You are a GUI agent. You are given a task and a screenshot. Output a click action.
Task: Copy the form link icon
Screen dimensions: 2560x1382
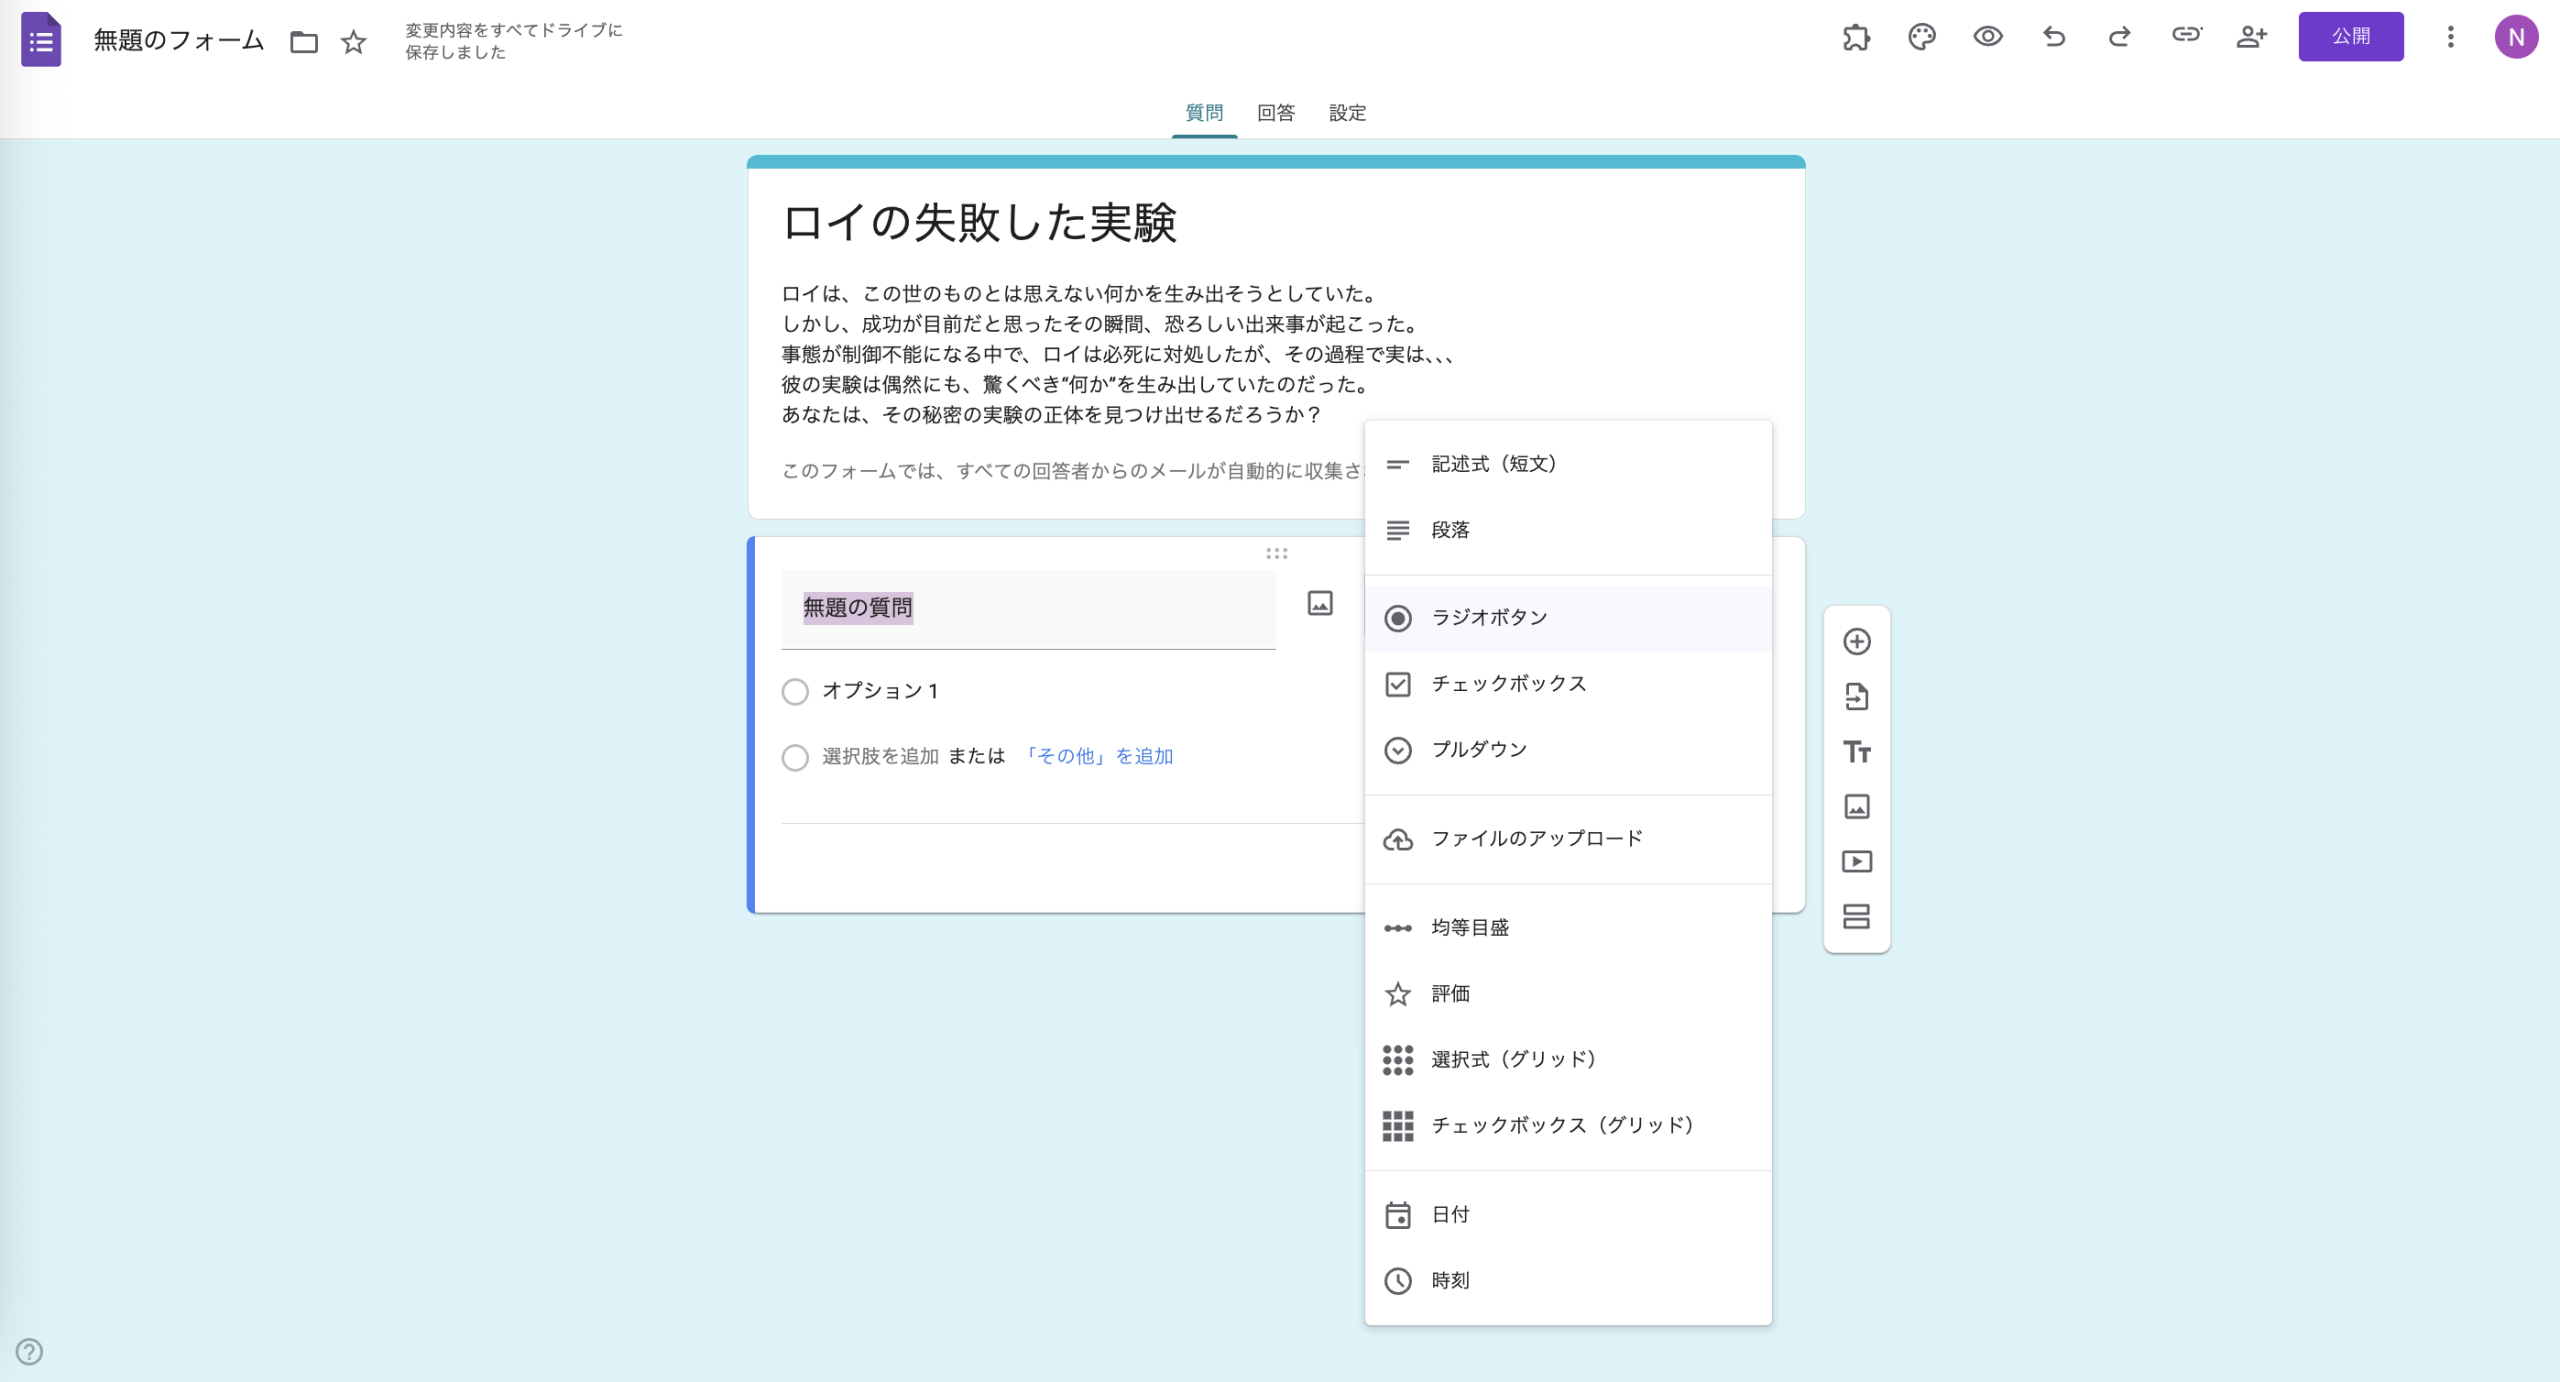tap(2186, 36)
